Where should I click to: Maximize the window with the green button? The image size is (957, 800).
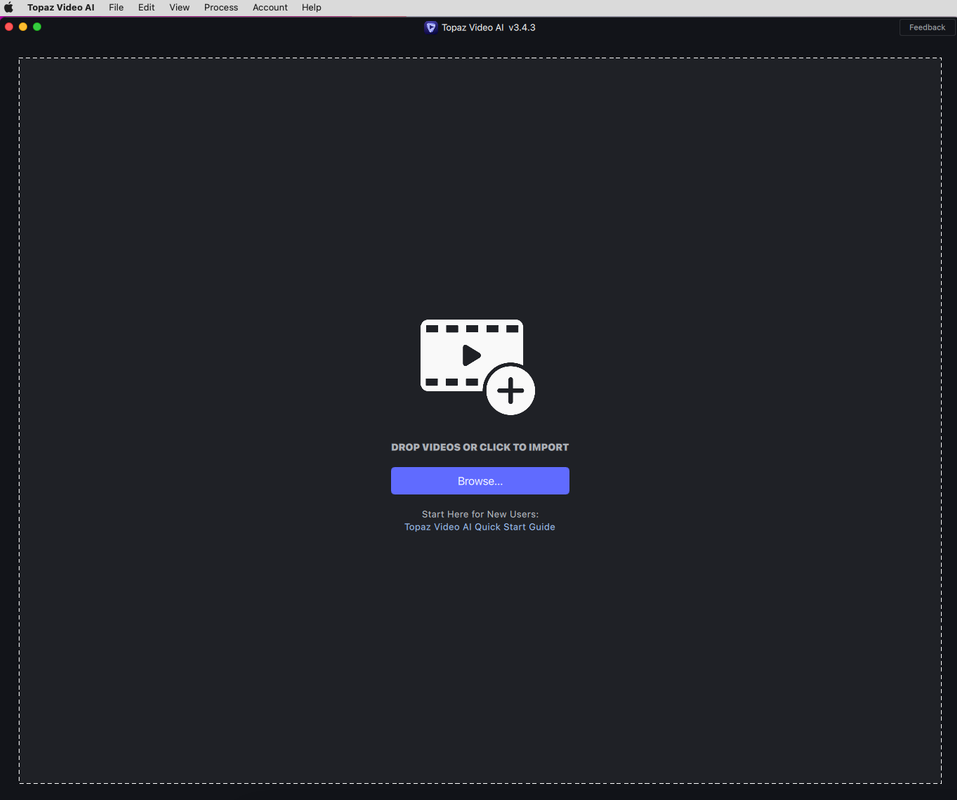point(37,27)
